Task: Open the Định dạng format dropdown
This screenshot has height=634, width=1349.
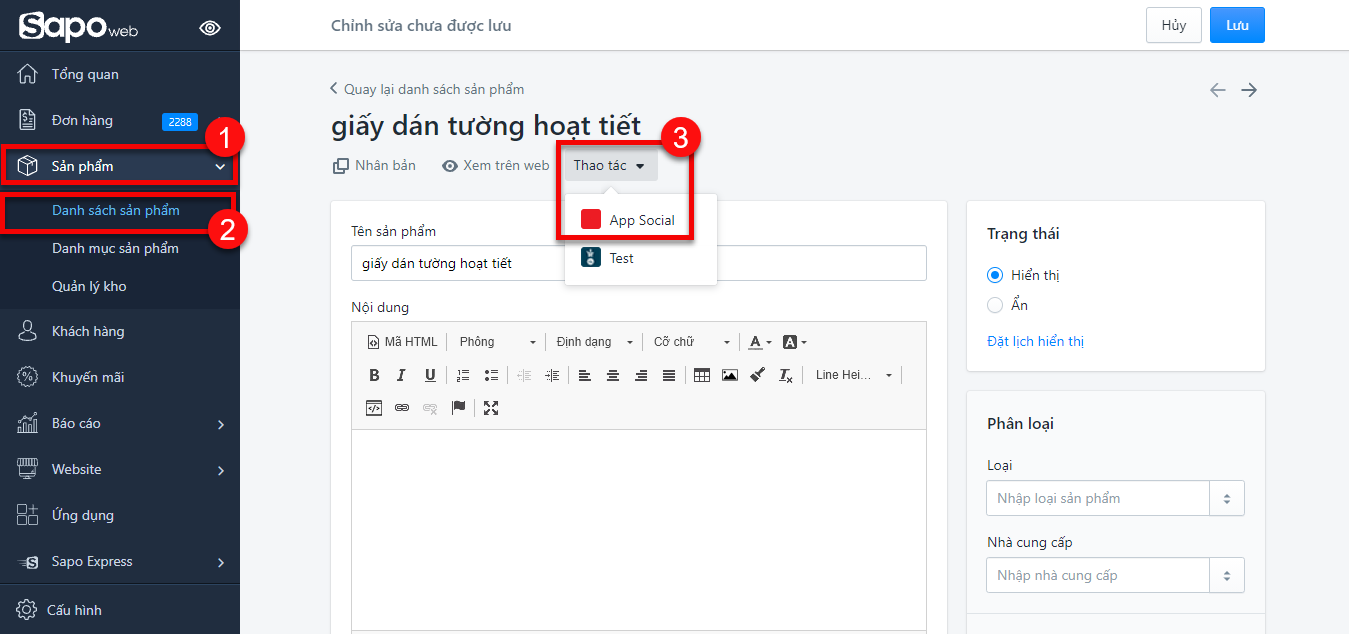Action: [x=595, y=342]
